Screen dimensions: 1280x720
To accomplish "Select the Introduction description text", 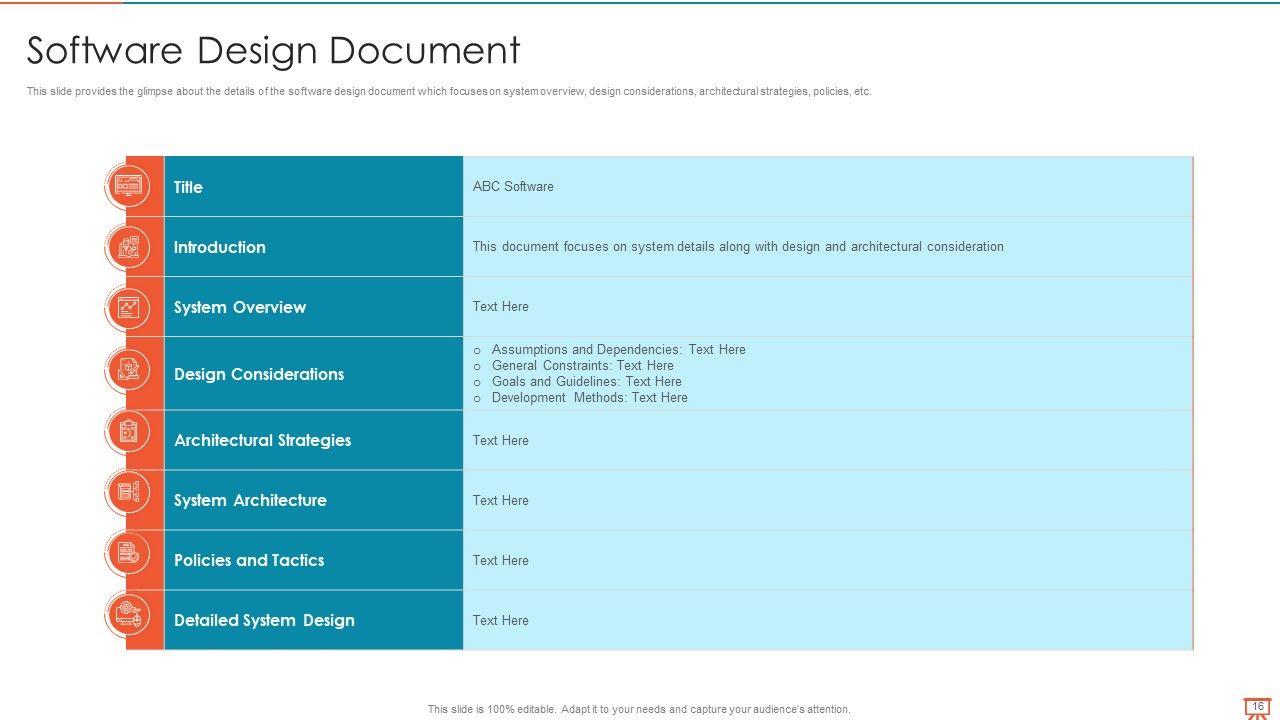I will pyautogui.click(x=738, y=247).
